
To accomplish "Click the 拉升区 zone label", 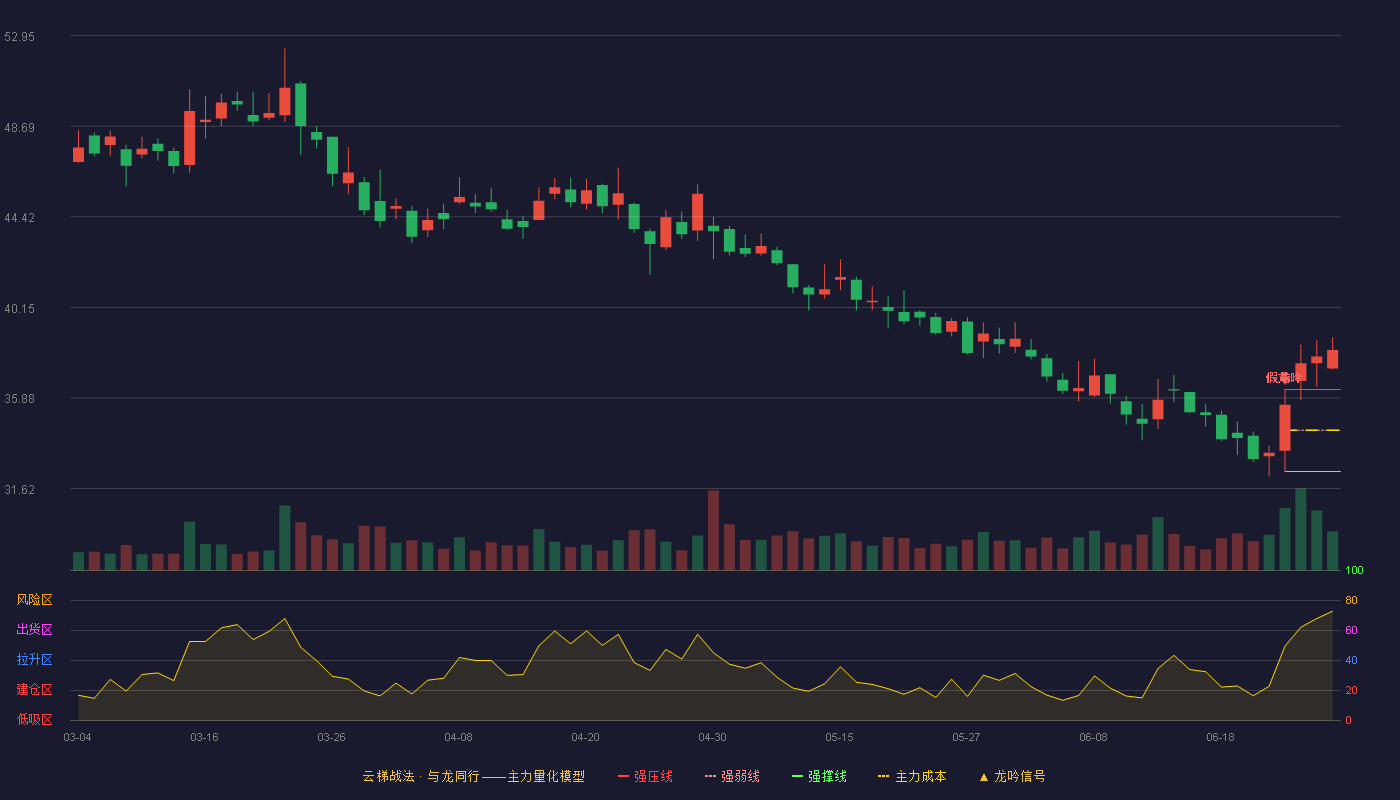I will pos(34,660).
